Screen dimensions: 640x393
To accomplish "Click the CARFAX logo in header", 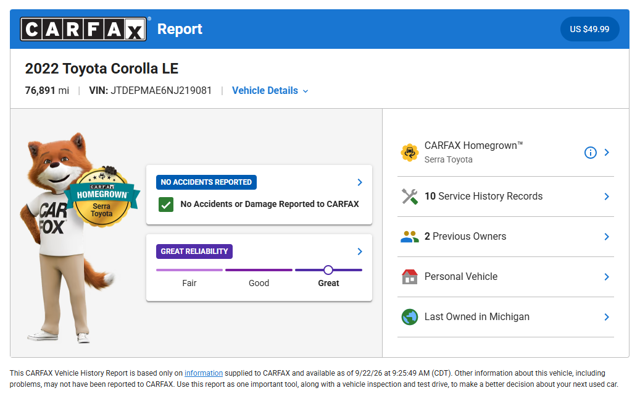I will click(x=84, y=29).
